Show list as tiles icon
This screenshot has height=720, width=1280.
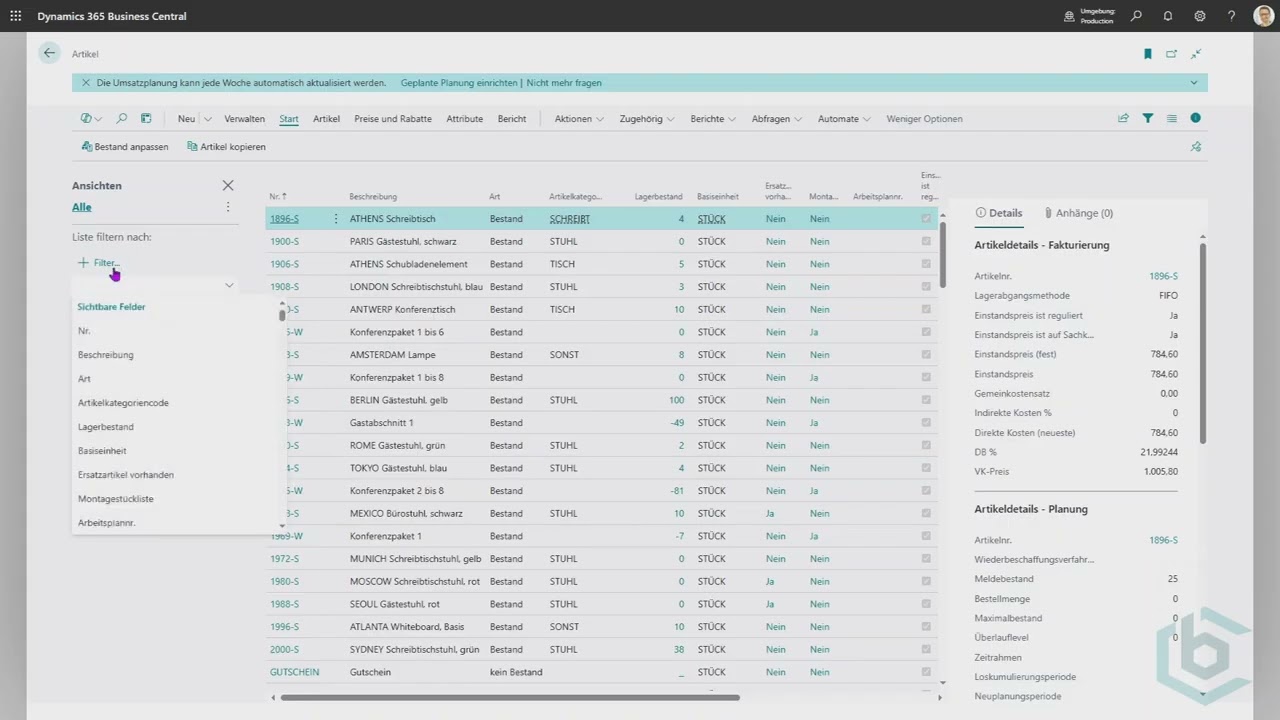(1171, 118)
